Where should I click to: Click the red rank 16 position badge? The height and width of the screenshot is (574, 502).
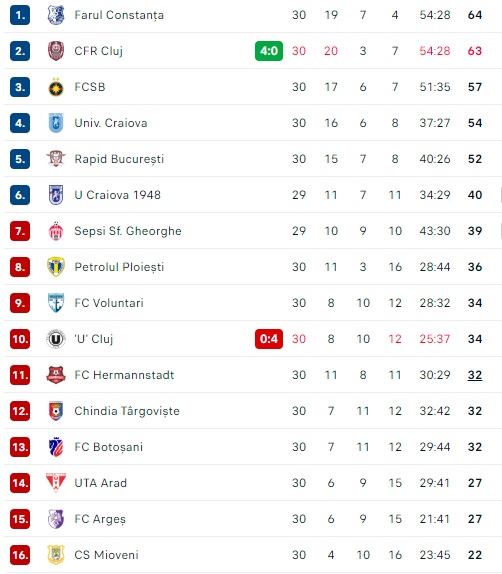tap(20, 555)
